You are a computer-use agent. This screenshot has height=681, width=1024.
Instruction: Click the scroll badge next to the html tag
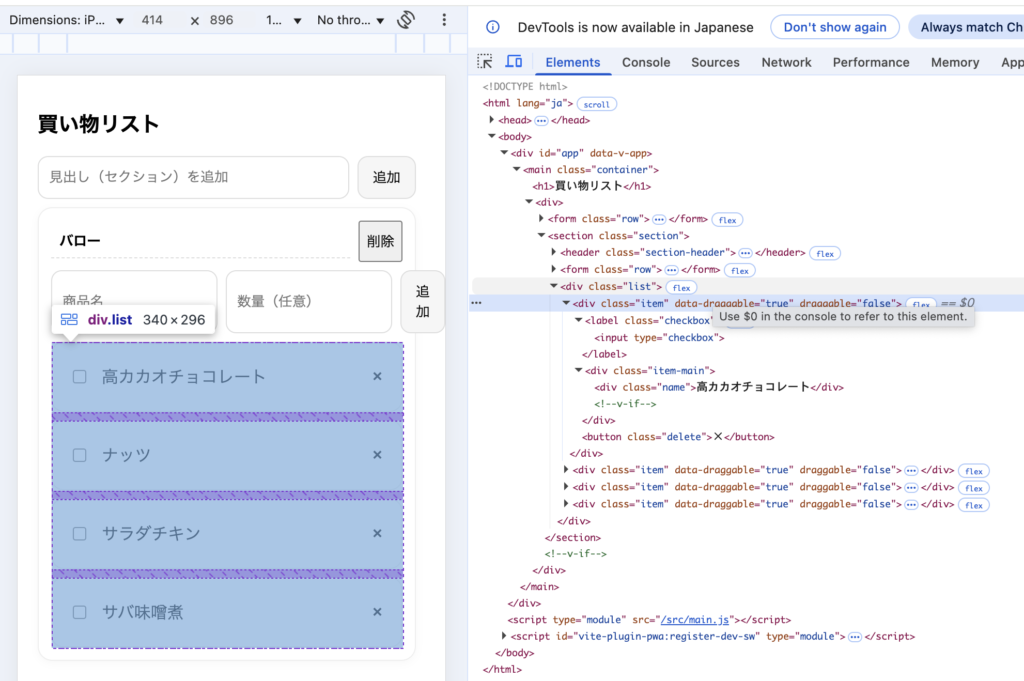click(x=596, y=104)
